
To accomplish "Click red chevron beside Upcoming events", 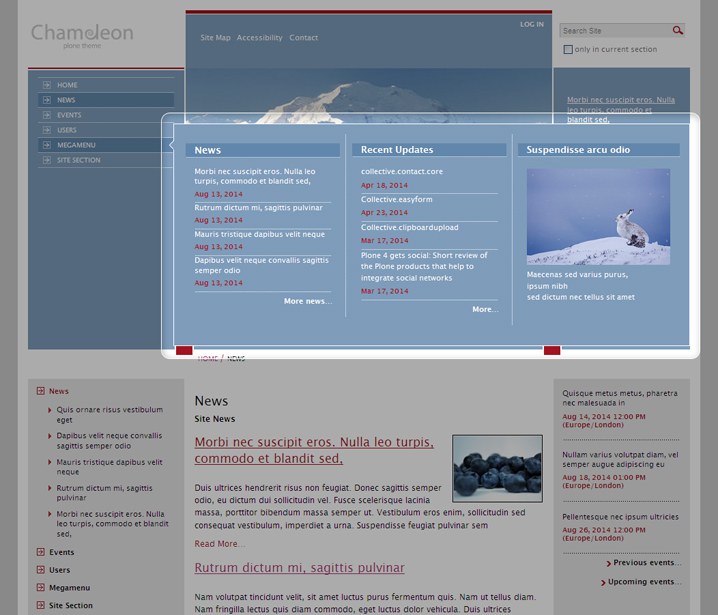I will [603, 582].
